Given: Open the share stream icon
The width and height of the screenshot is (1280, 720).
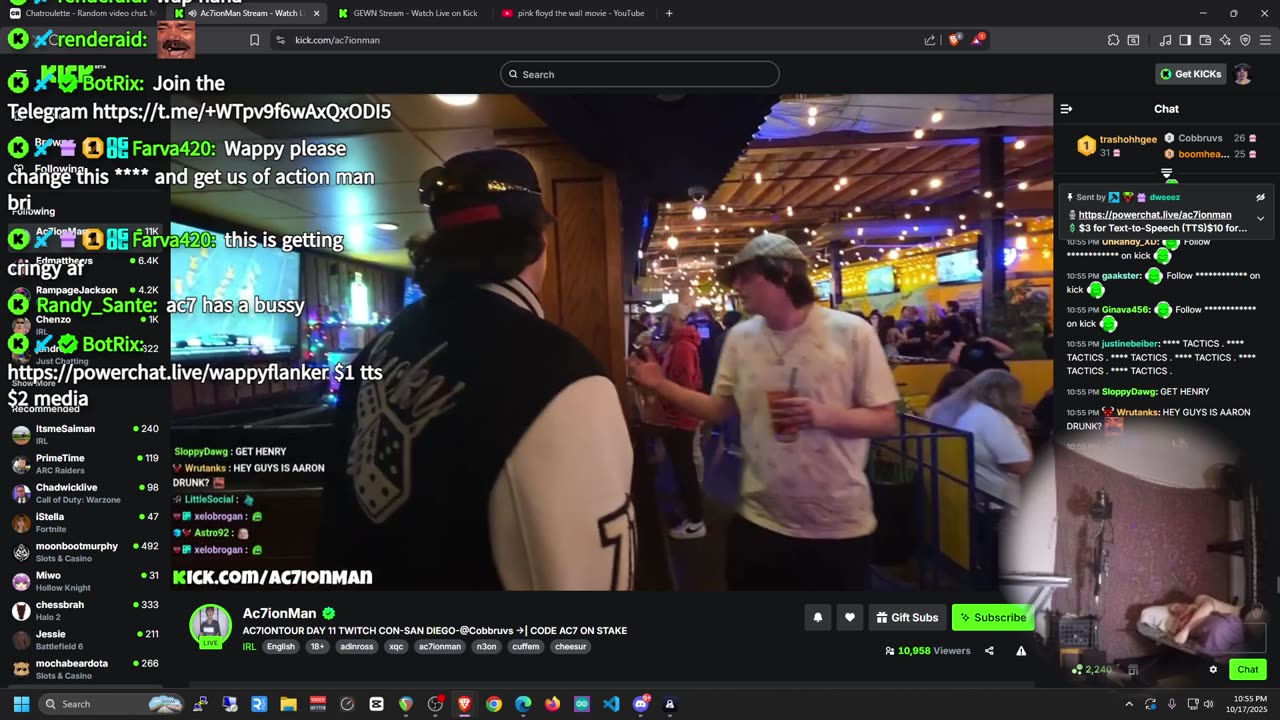Looking at the screenshot, I should pos(989,650).
